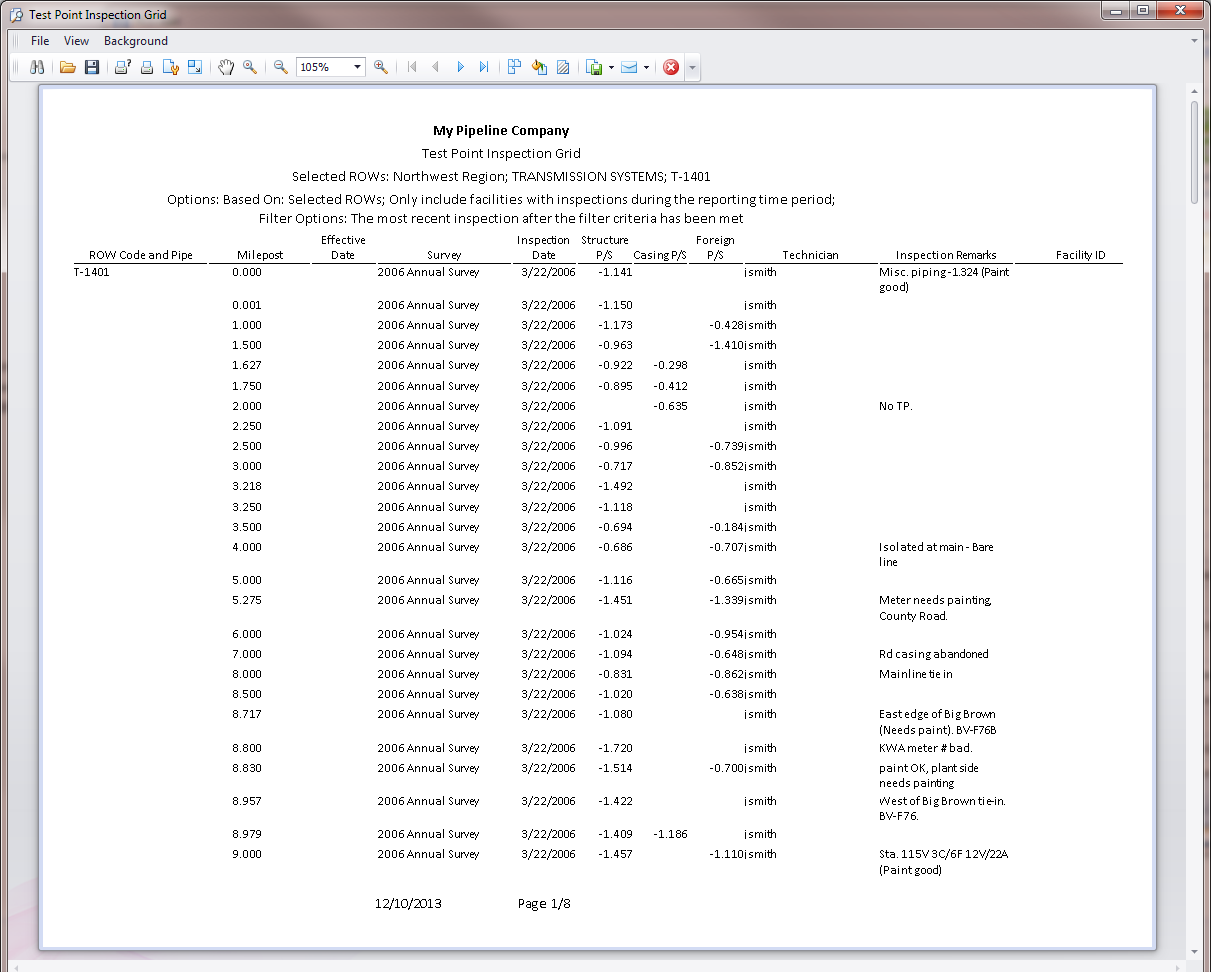This screenshot has width=1211, height=972.
Task: Open the Watermark icon in the toolbar
Action: pos(563,67)
